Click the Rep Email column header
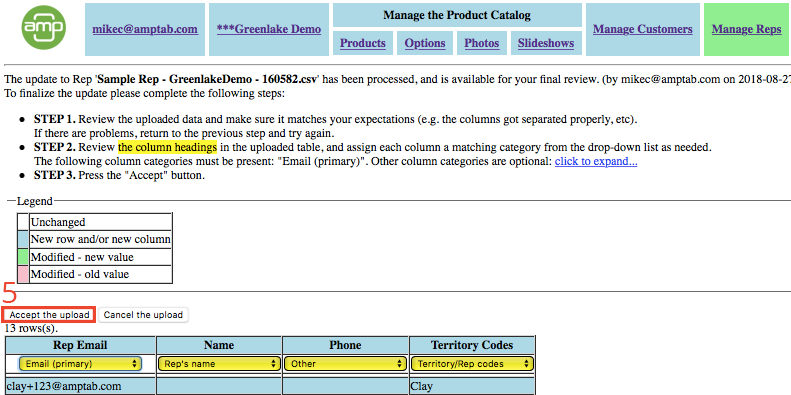 click(x=80, y=345)
